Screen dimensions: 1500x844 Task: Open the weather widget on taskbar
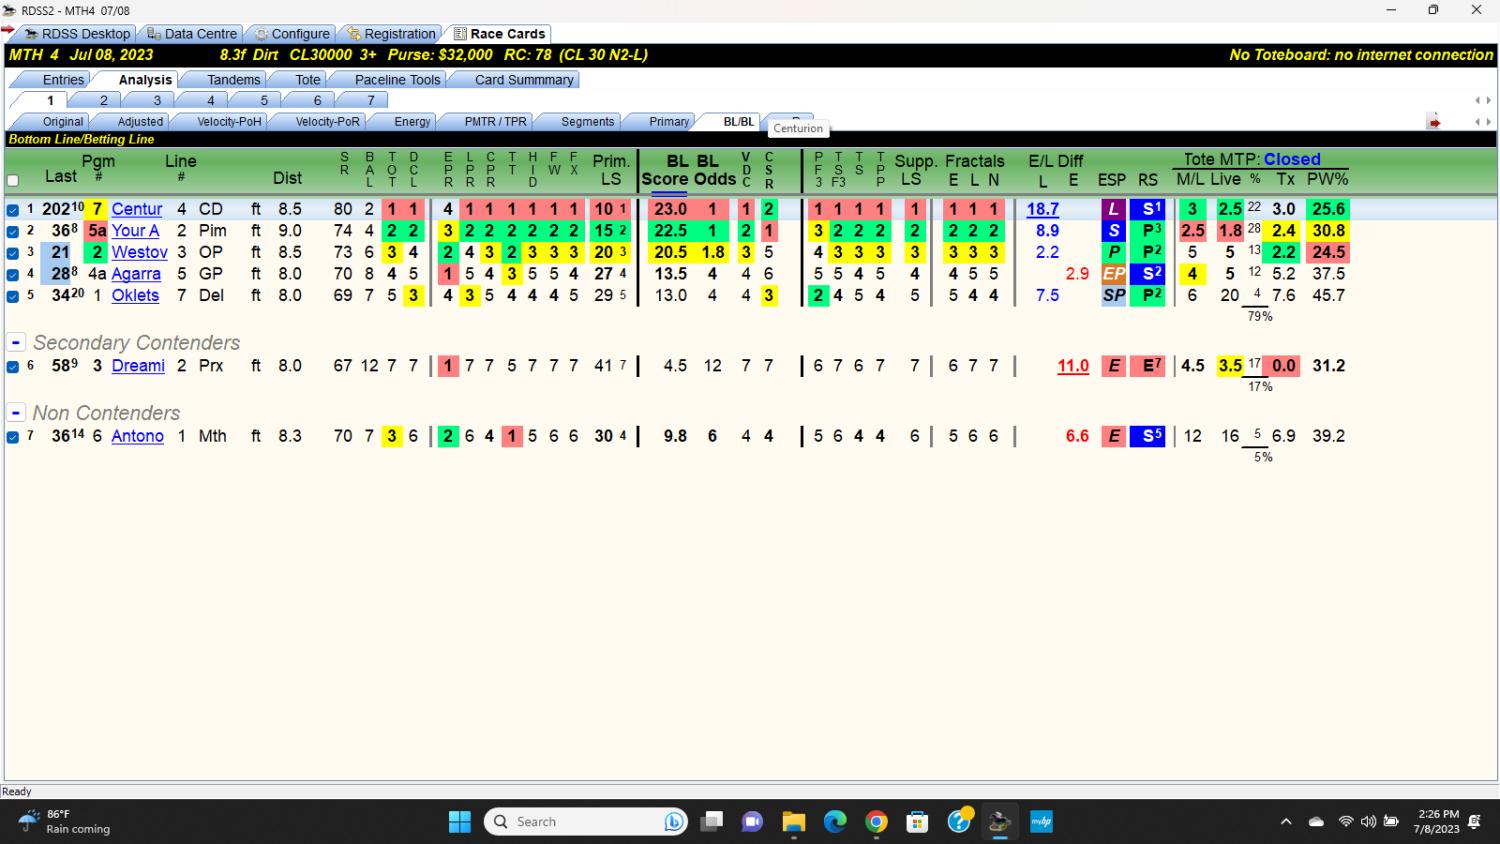(x=65, y=822)
